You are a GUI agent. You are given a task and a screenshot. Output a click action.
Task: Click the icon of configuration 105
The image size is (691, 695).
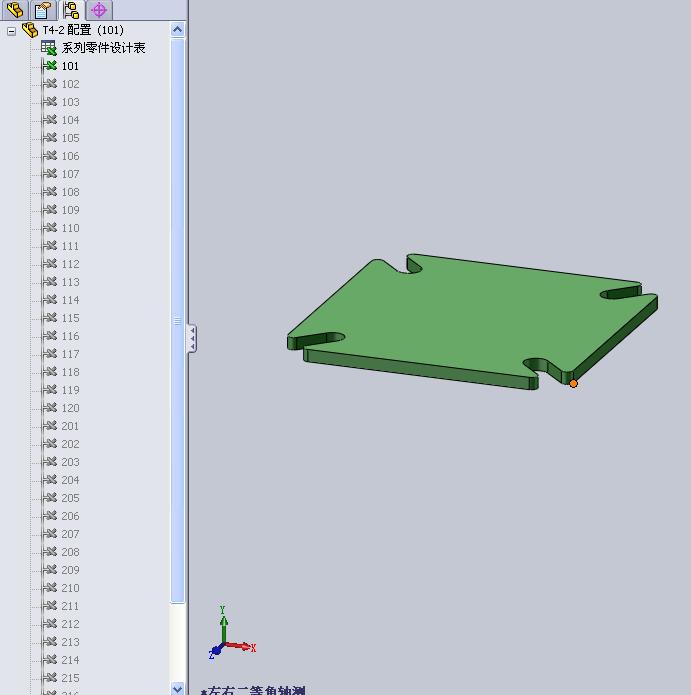(x=50, y=138)
